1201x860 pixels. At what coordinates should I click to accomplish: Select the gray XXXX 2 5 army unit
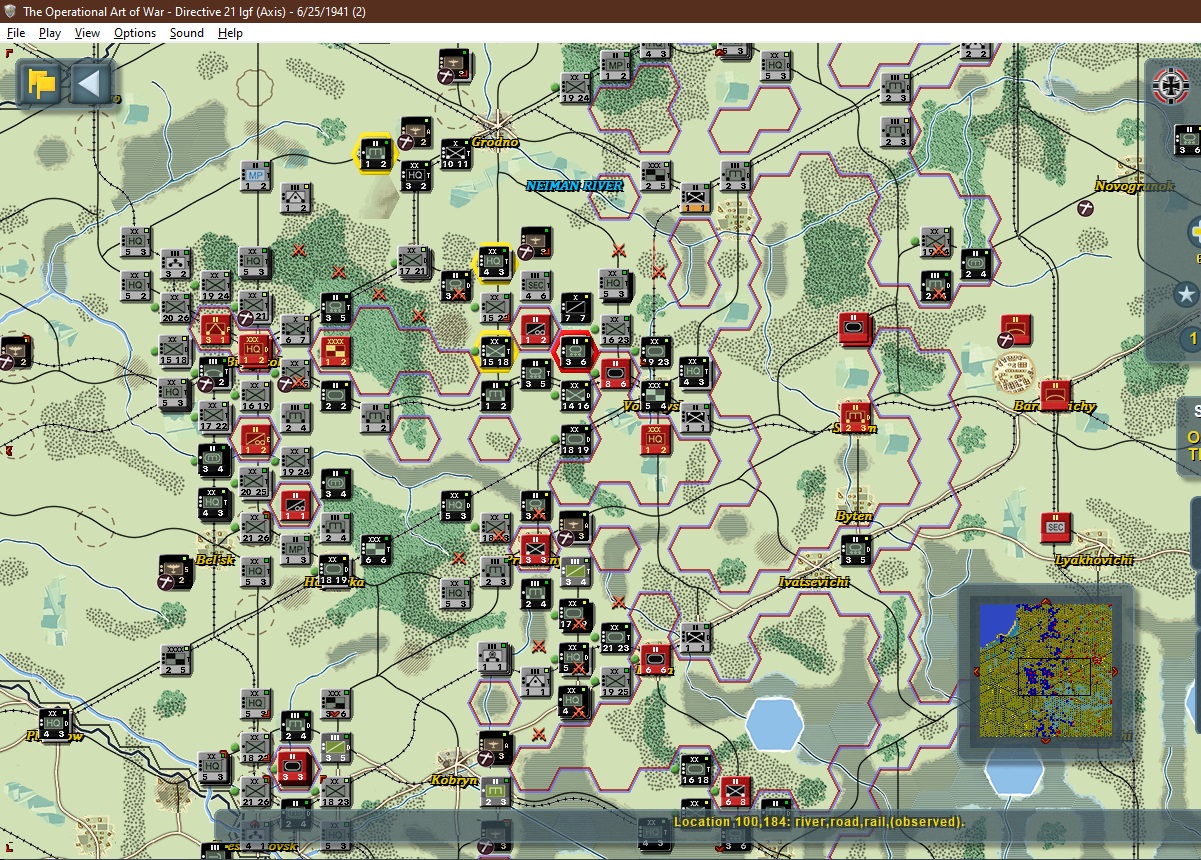[x=176, y=660]
